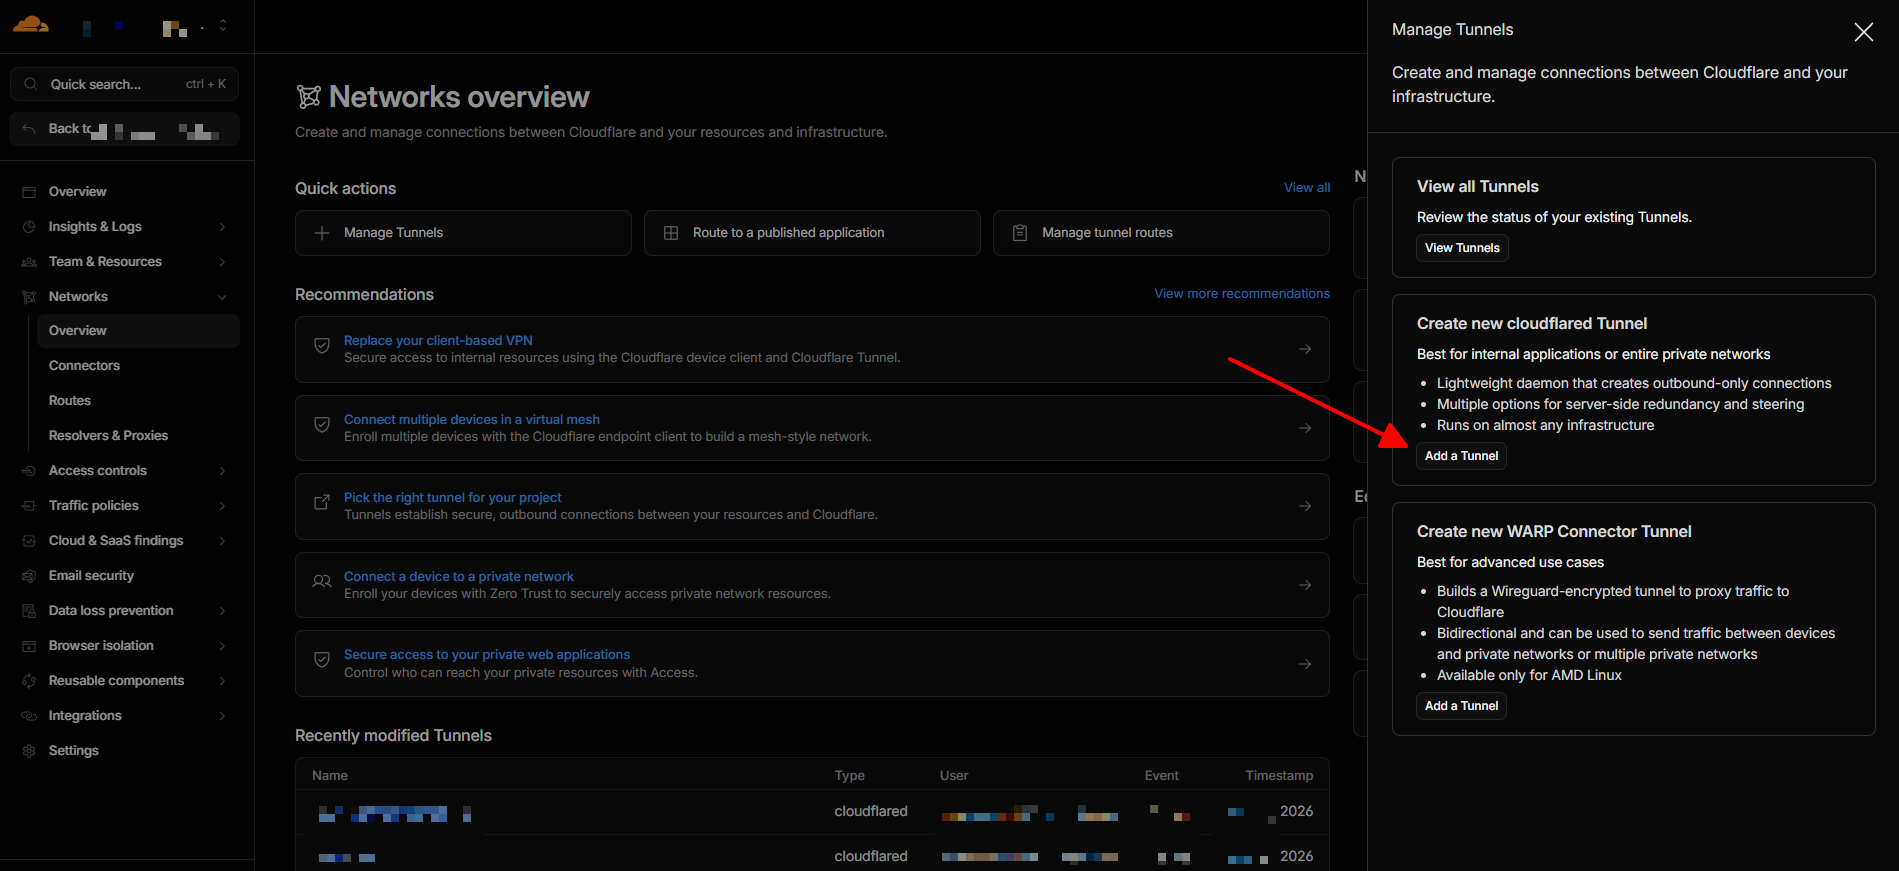1899x871 pixels.
Task: Click the Insights & Logs sidebar icon
Action: [29, 227]
